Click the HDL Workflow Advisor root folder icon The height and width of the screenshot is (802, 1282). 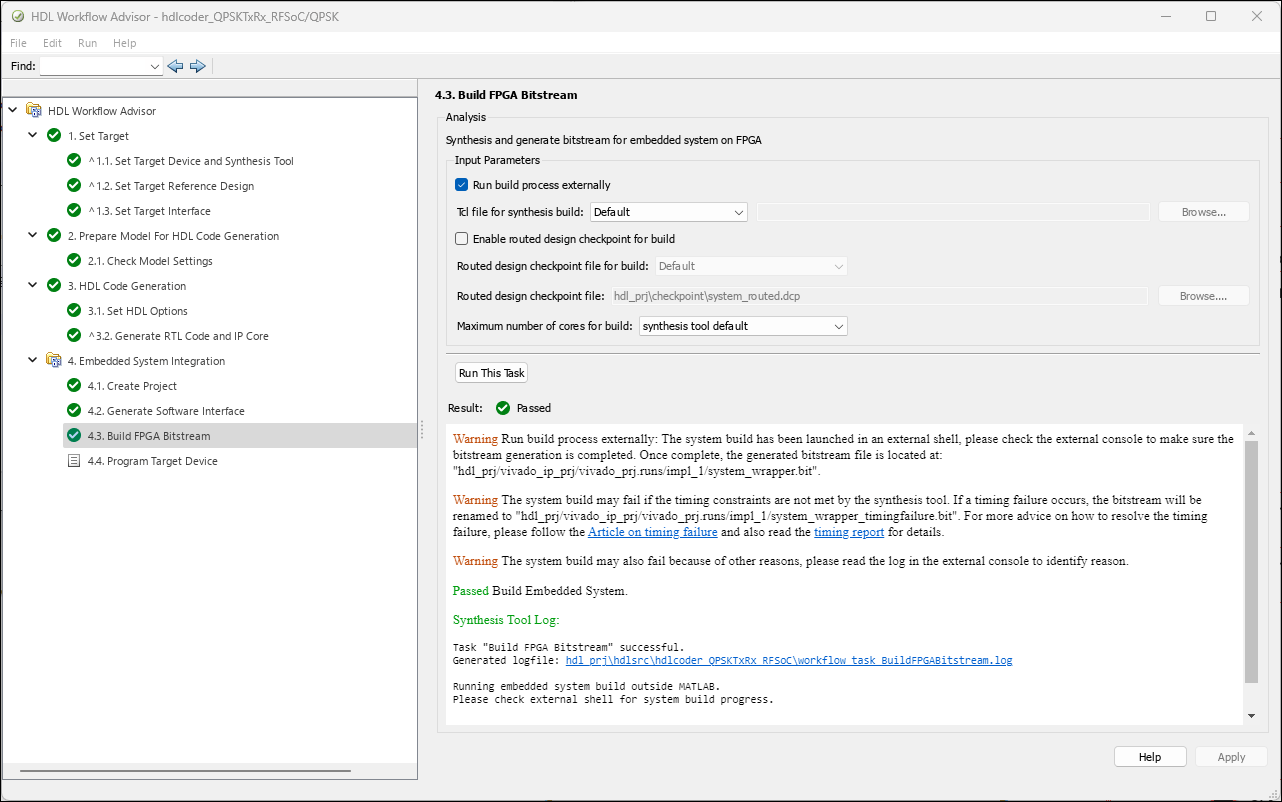point(34,111)
